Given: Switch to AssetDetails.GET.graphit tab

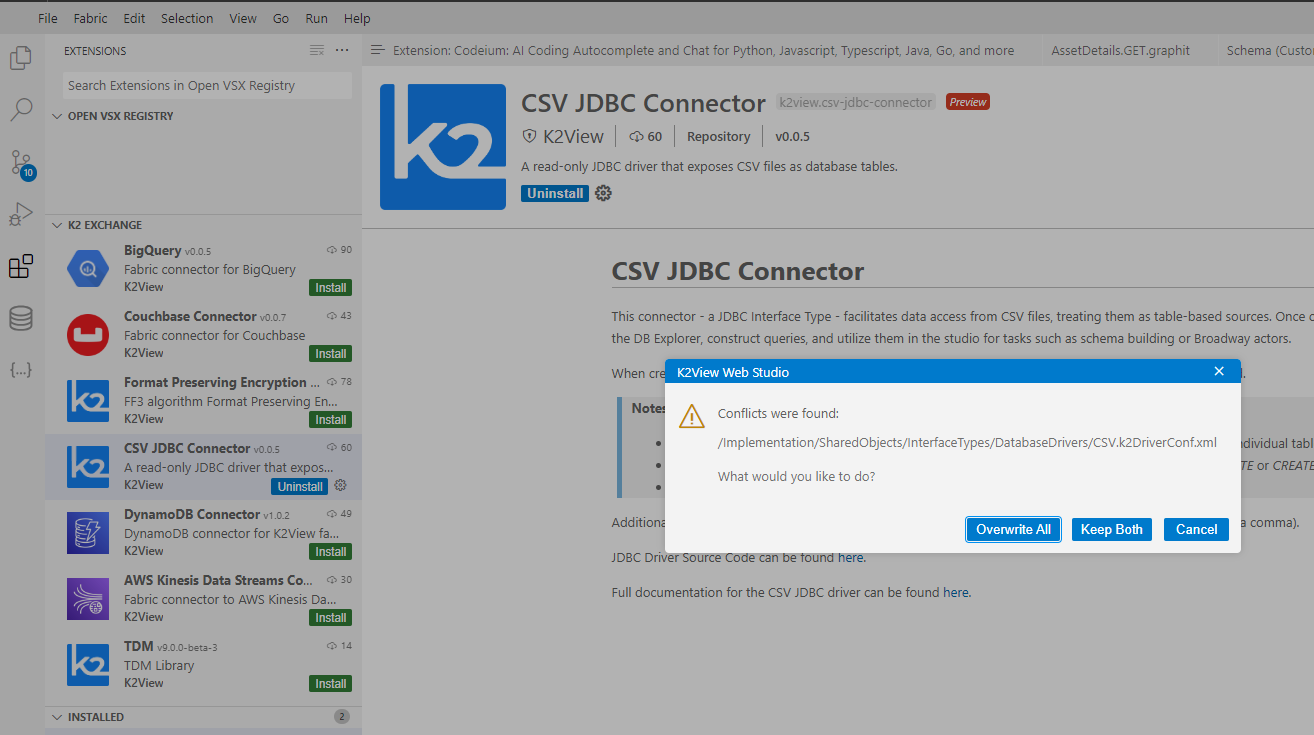Looking at the screenshot, I should (1120, 50).
